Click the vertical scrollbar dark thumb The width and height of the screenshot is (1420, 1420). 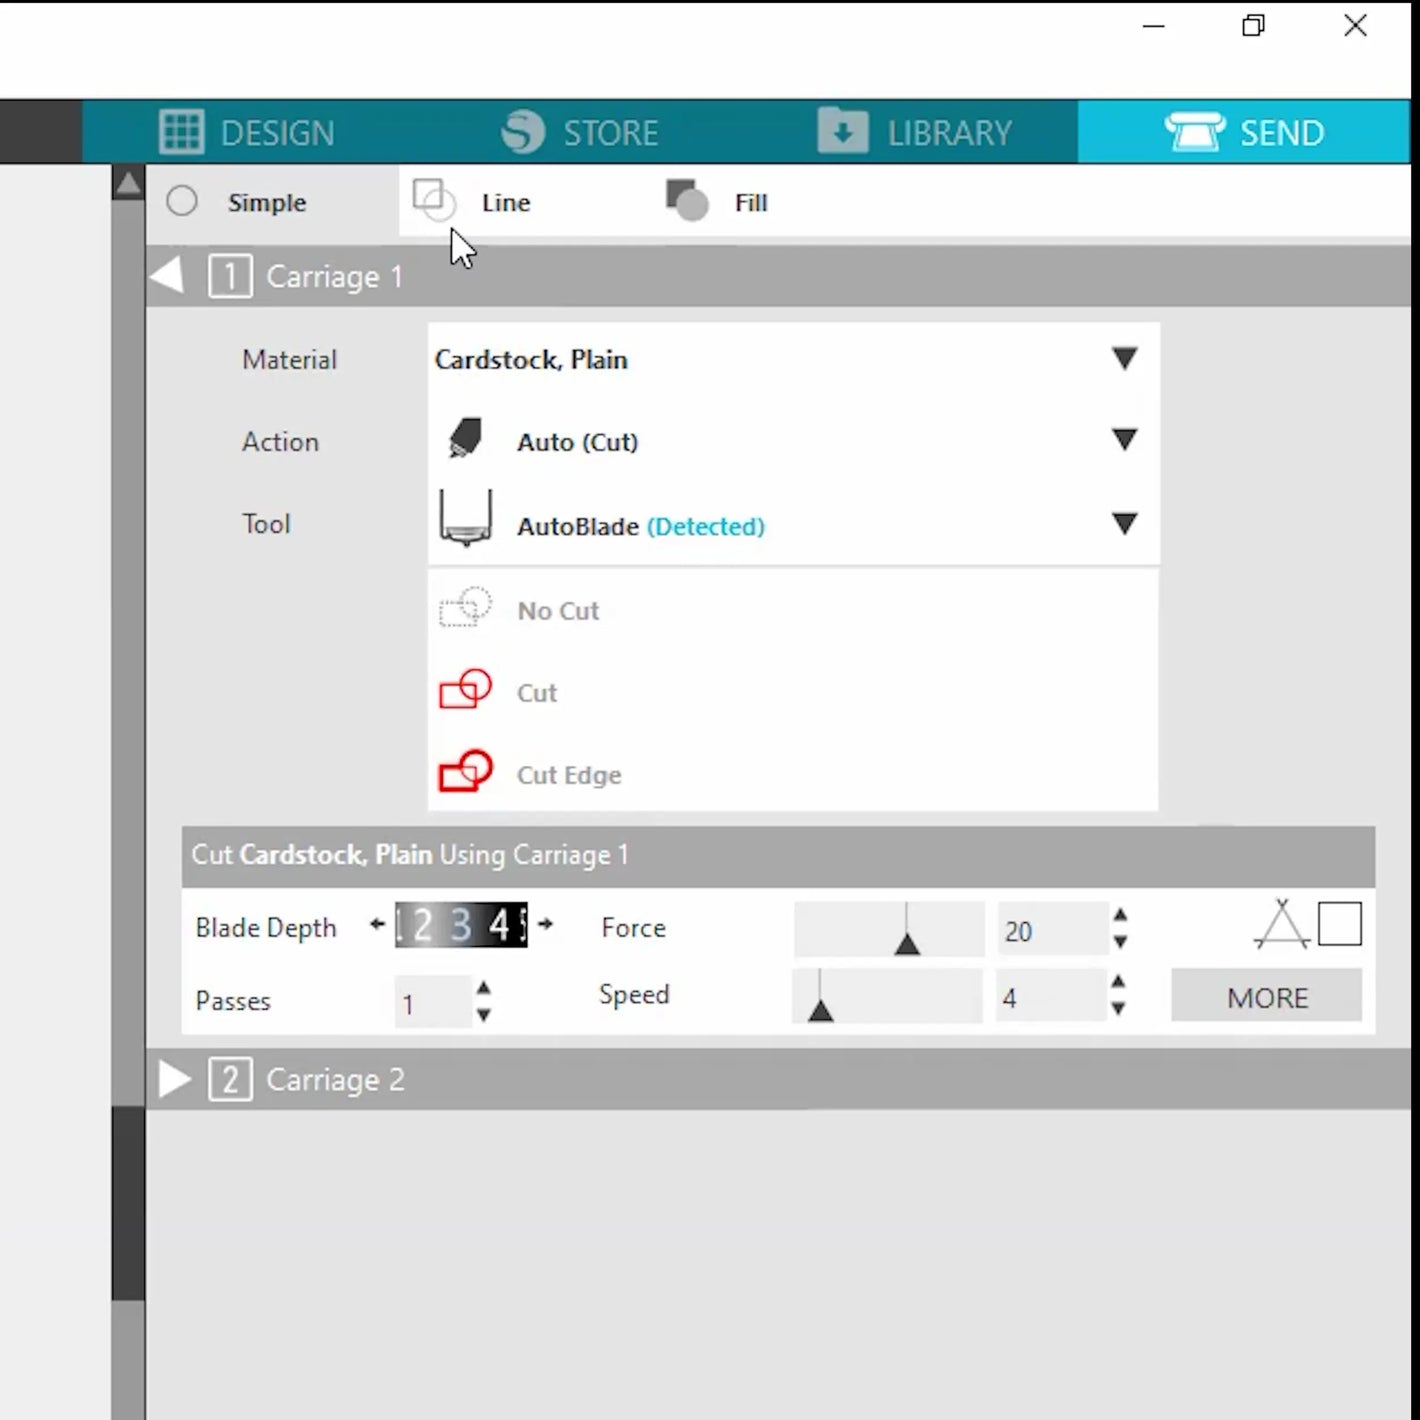(x=128, y=1203)
